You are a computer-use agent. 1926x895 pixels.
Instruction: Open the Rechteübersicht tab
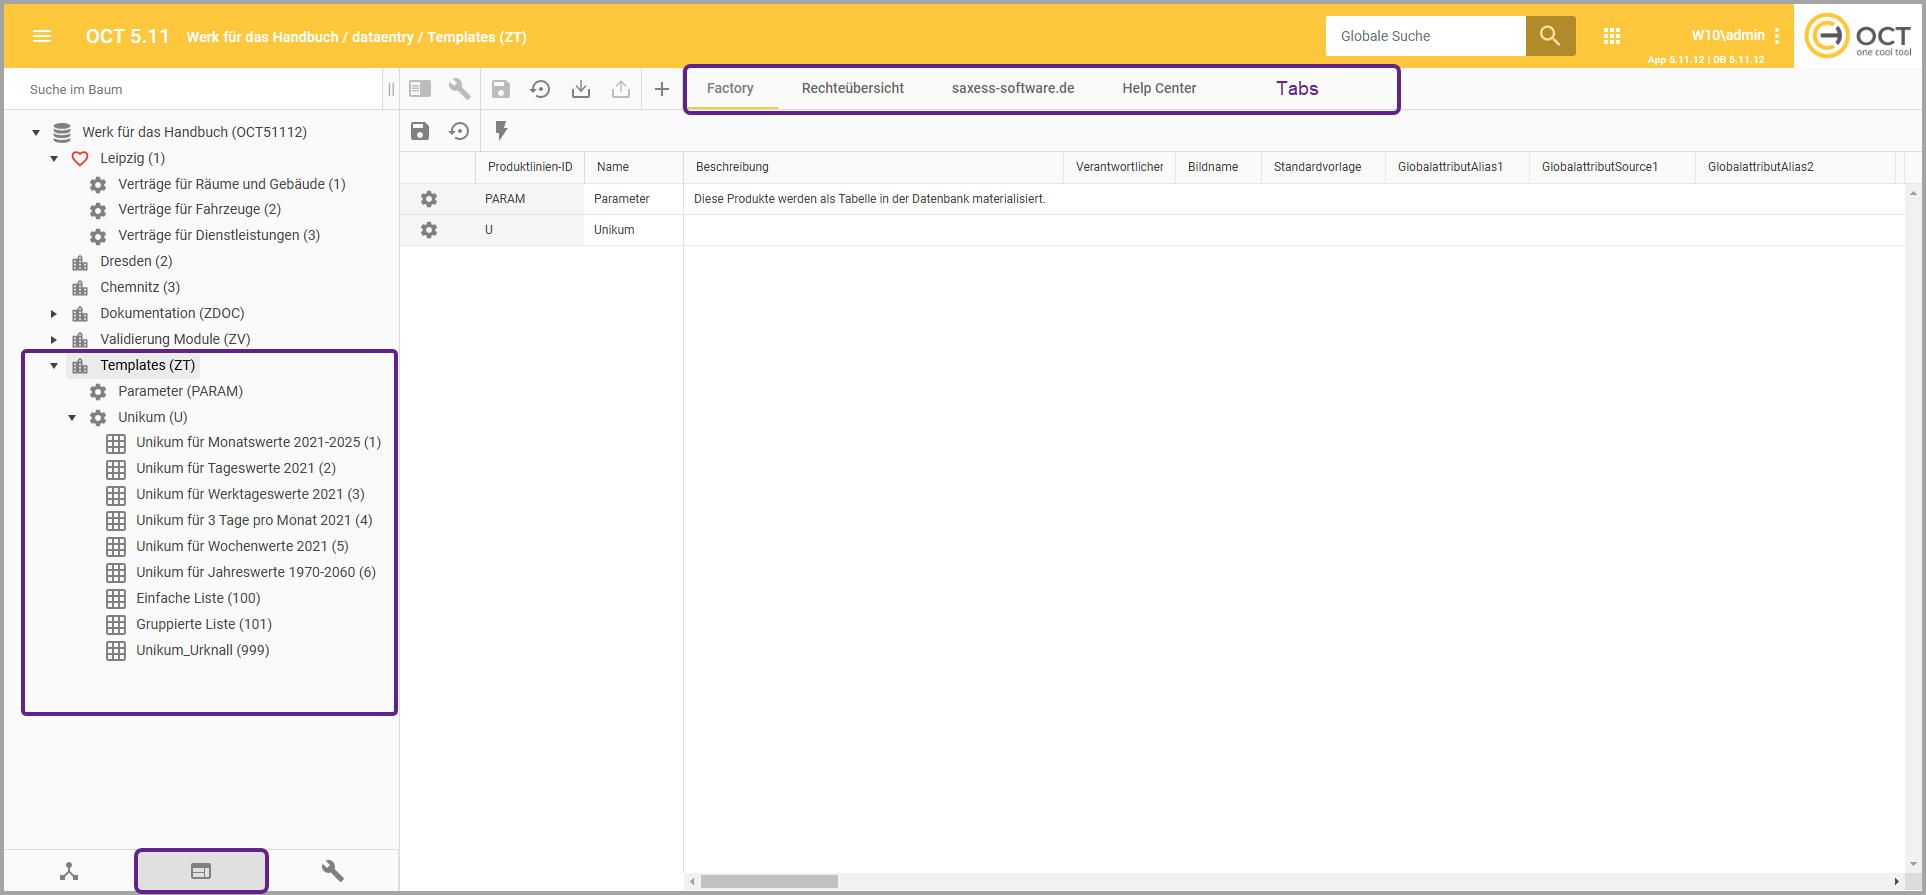(x=852, y=88)
